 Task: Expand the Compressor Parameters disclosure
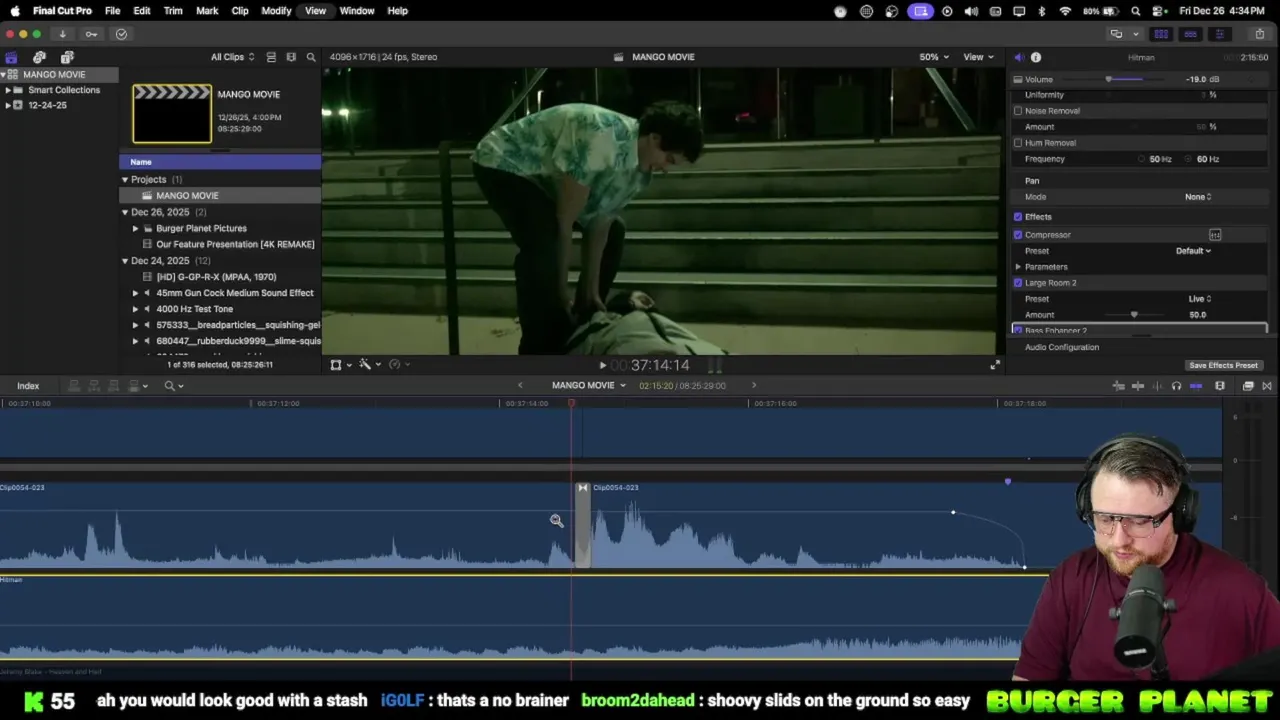click(x=1018, y=267)
